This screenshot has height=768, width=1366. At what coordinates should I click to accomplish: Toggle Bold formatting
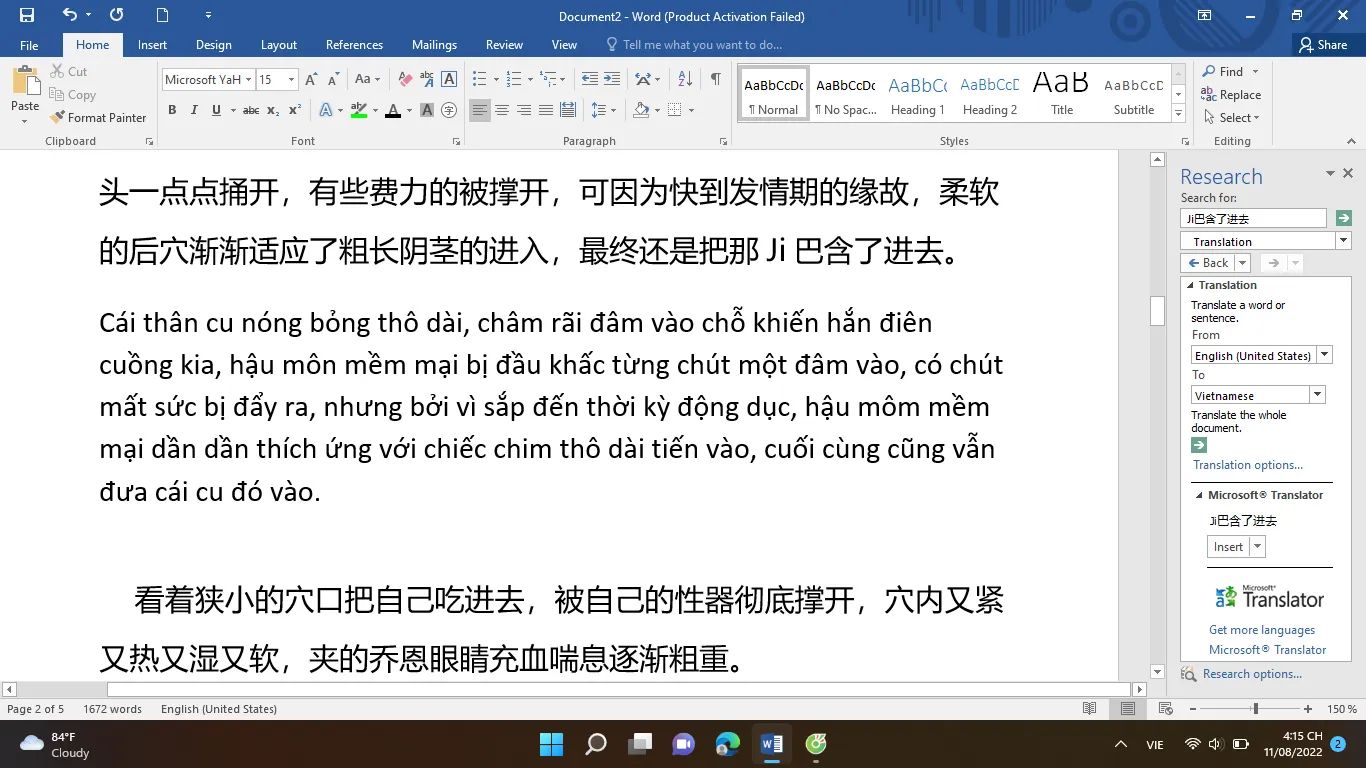[x=172, y=110]
